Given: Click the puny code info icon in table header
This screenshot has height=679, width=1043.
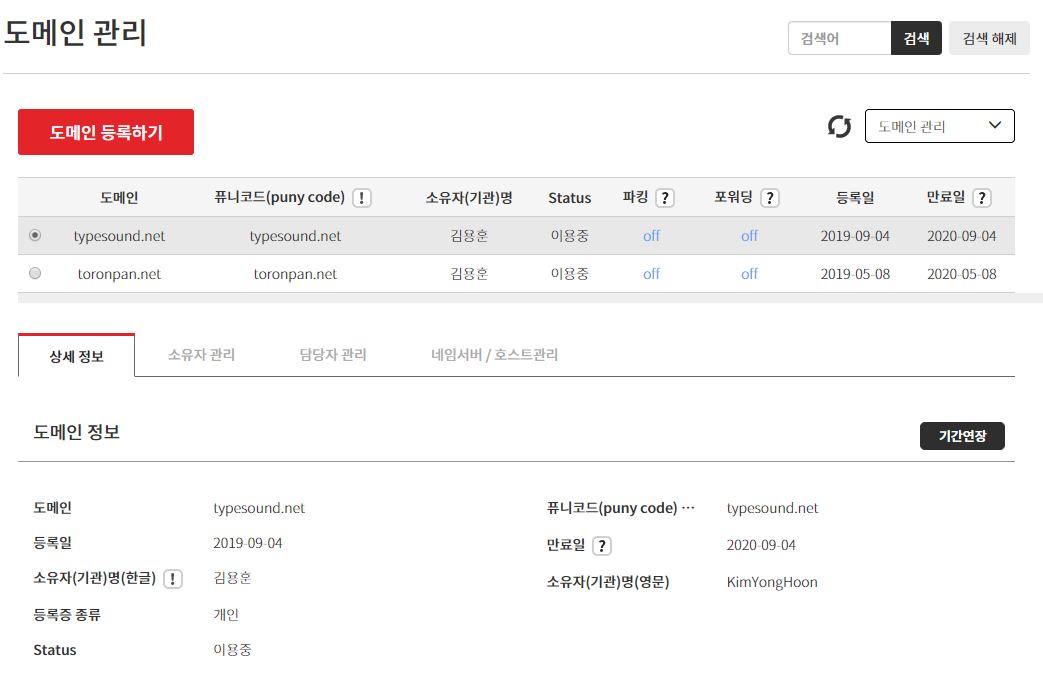Looking at the screenshot, I should coord(362,198).
